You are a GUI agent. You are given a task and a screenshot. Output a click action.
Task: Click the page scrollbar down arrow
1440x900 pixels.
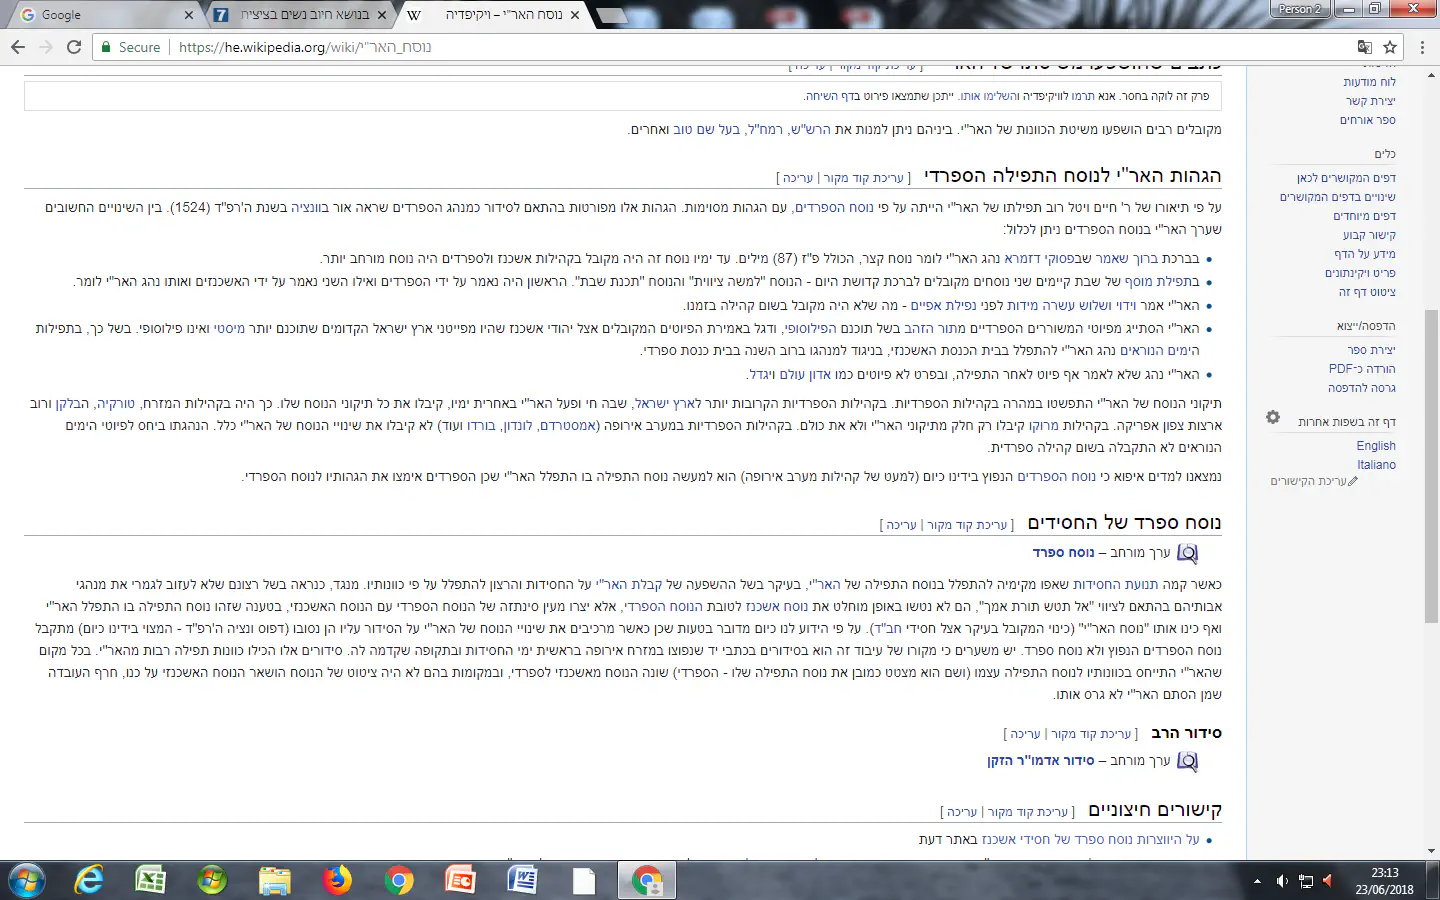tap(1431, 851)
